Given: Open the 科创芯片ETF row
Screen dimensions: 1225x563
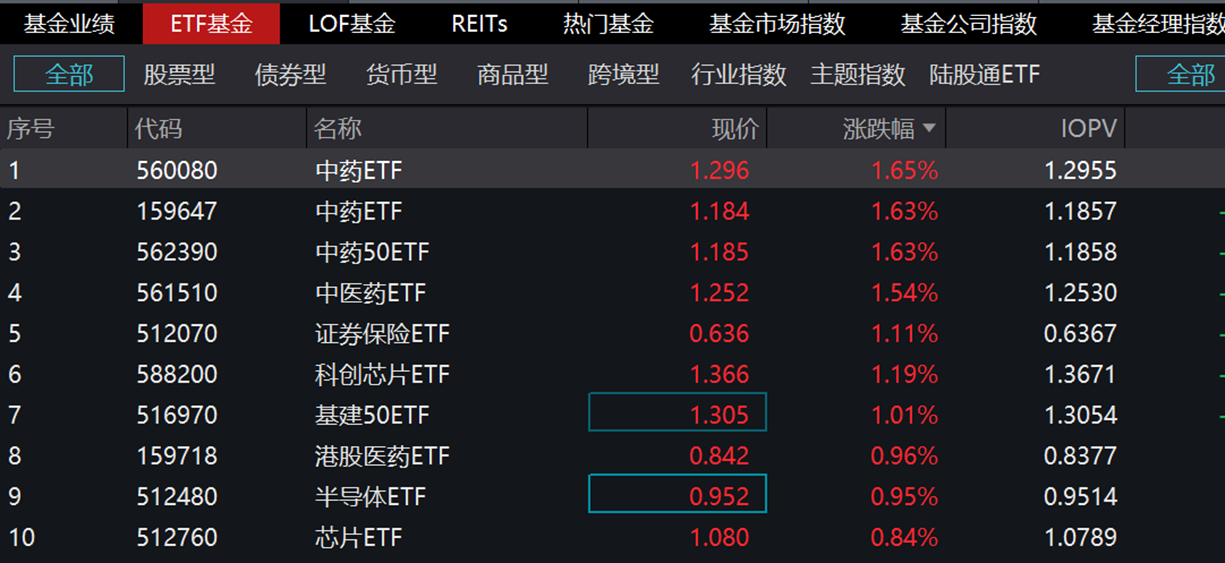Looking at the screenshot, I should point(612,374).
